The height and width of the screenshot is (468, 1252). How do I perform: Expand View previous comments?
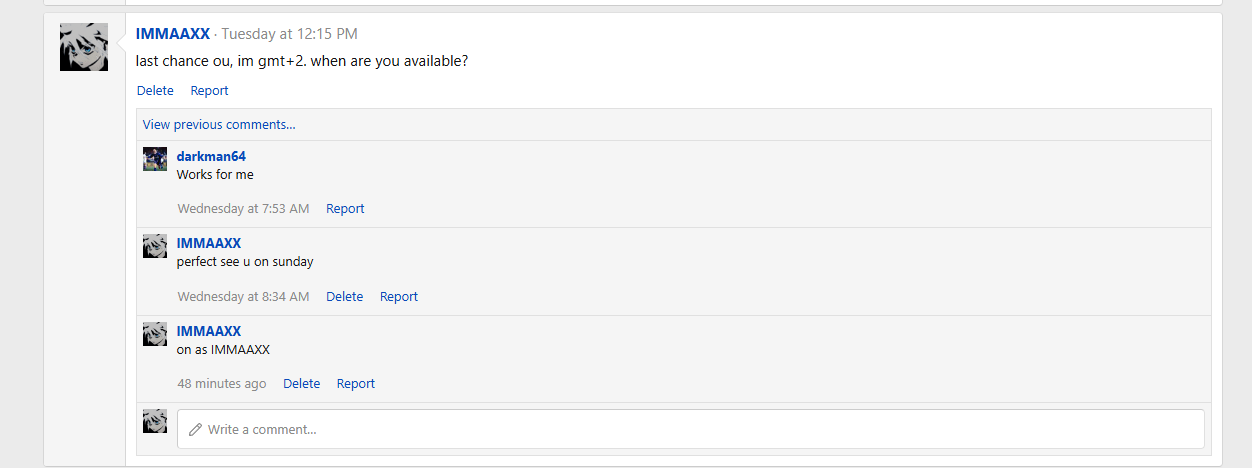coord(219,124)
